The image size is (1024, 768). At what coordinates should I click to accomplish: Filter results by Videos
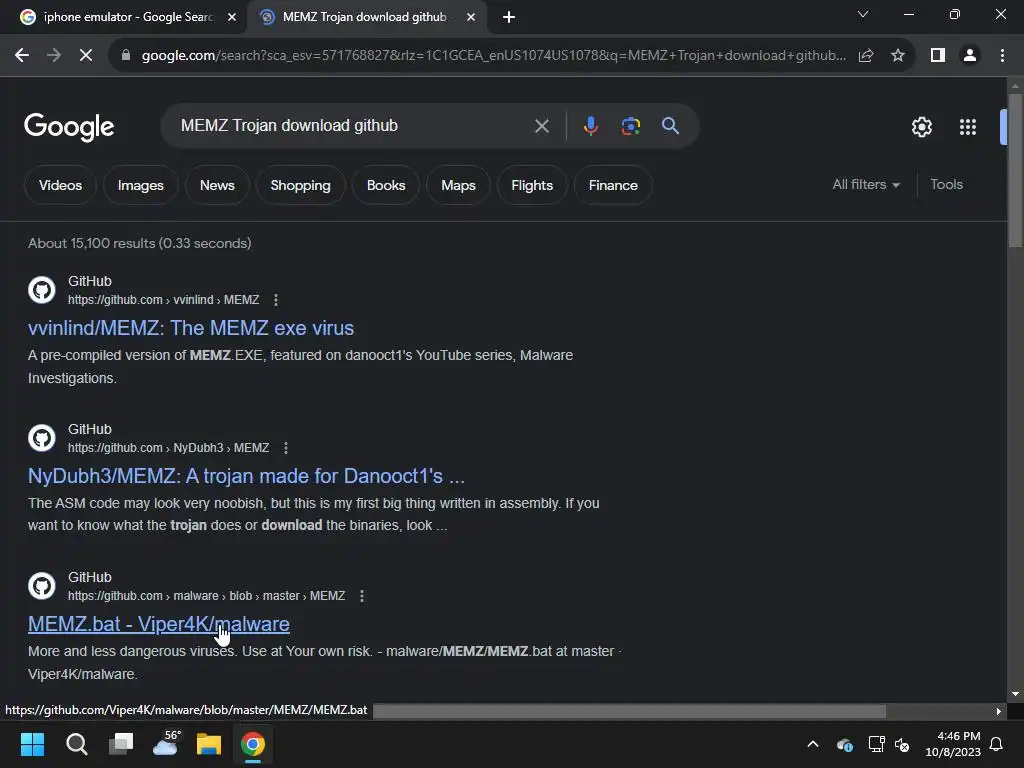(60, 185)
